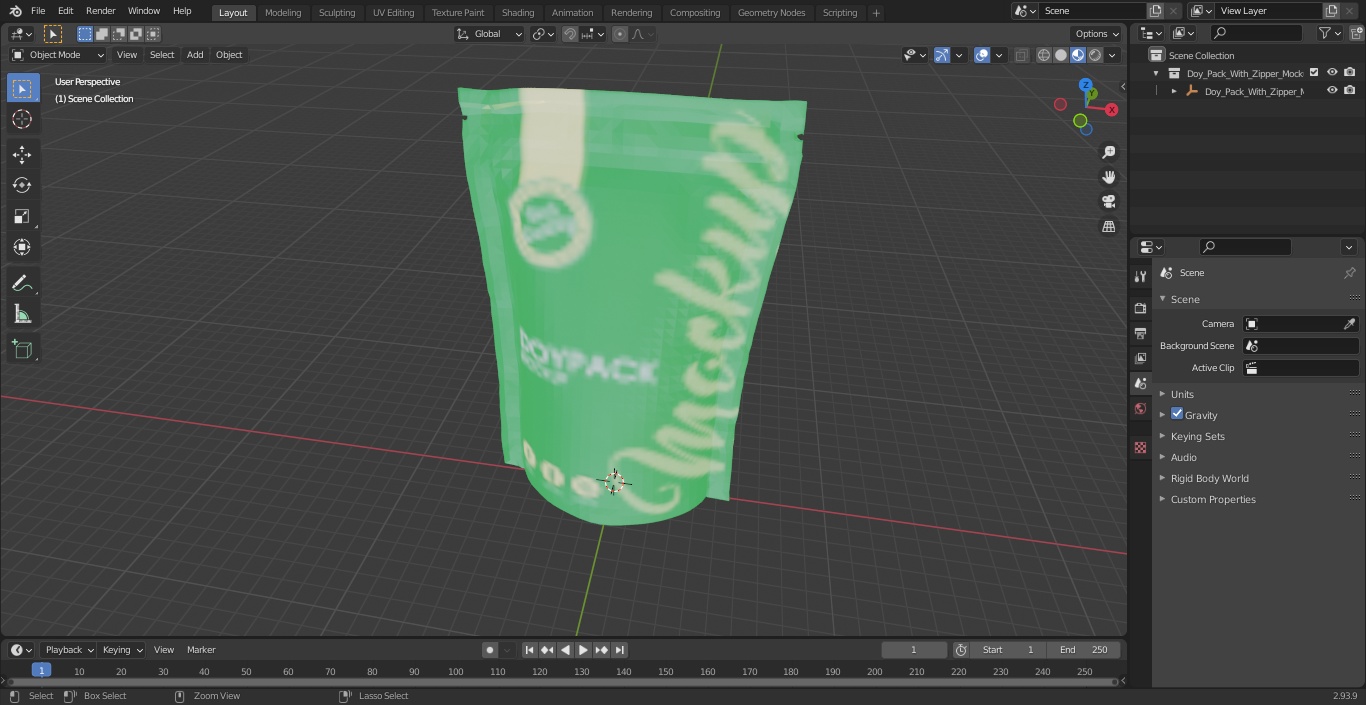The width and height of the screenshot is (1366, 705).
Task: Switch to wireframe shading mode
Action: point(1044,55)
